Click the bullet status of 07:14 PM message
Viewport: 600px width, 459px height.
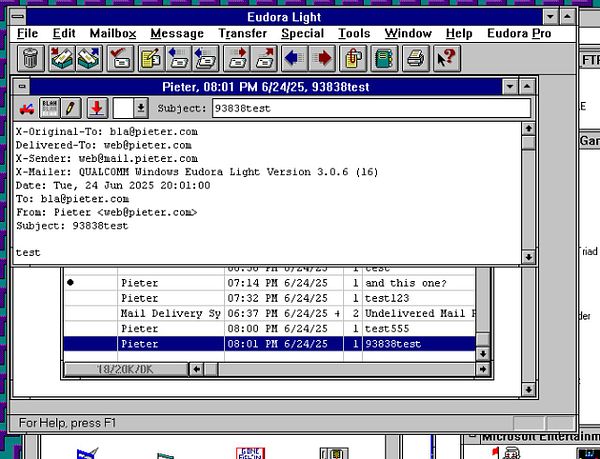[x=70, y=283]
